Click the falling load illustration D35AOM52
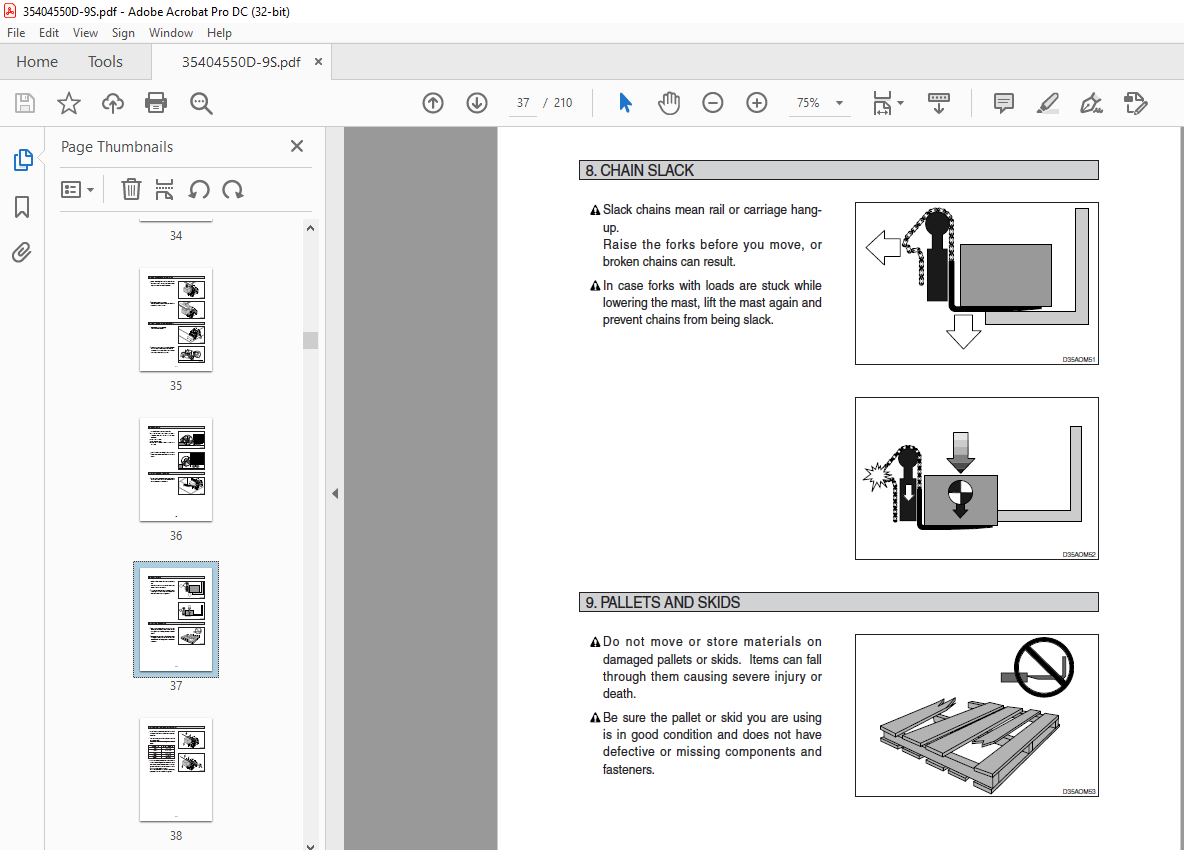The image size is (1184, 850). (976, 478)
